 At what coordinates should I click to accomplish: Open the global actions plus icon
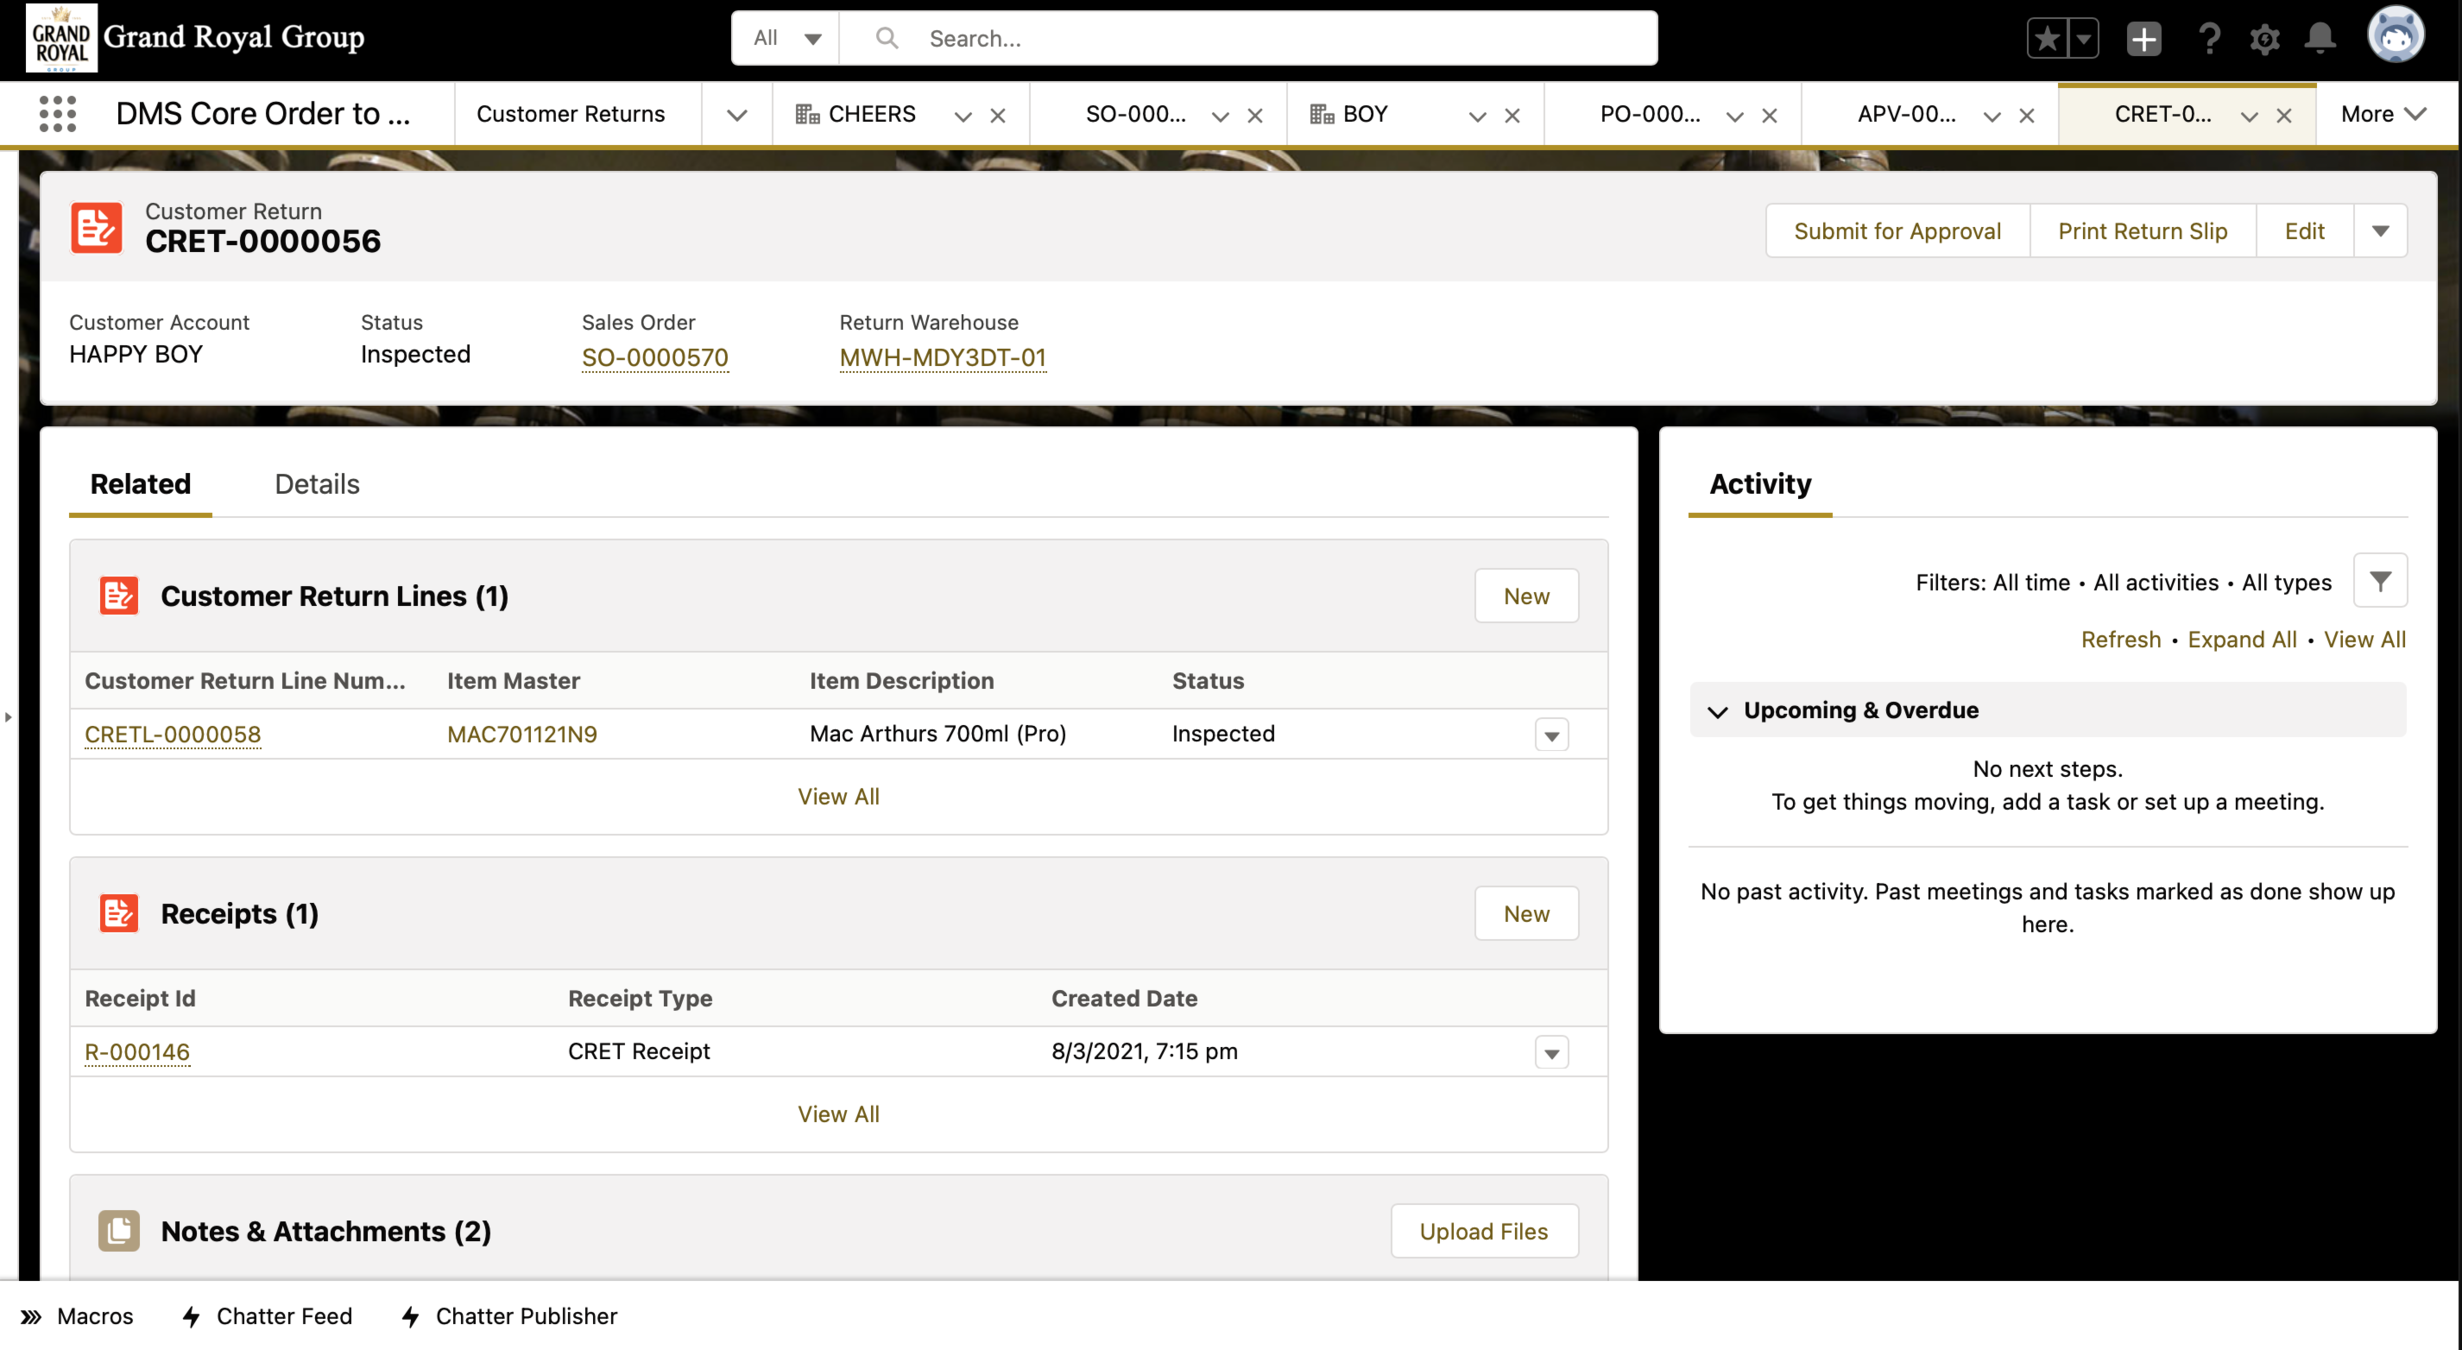2143,39
